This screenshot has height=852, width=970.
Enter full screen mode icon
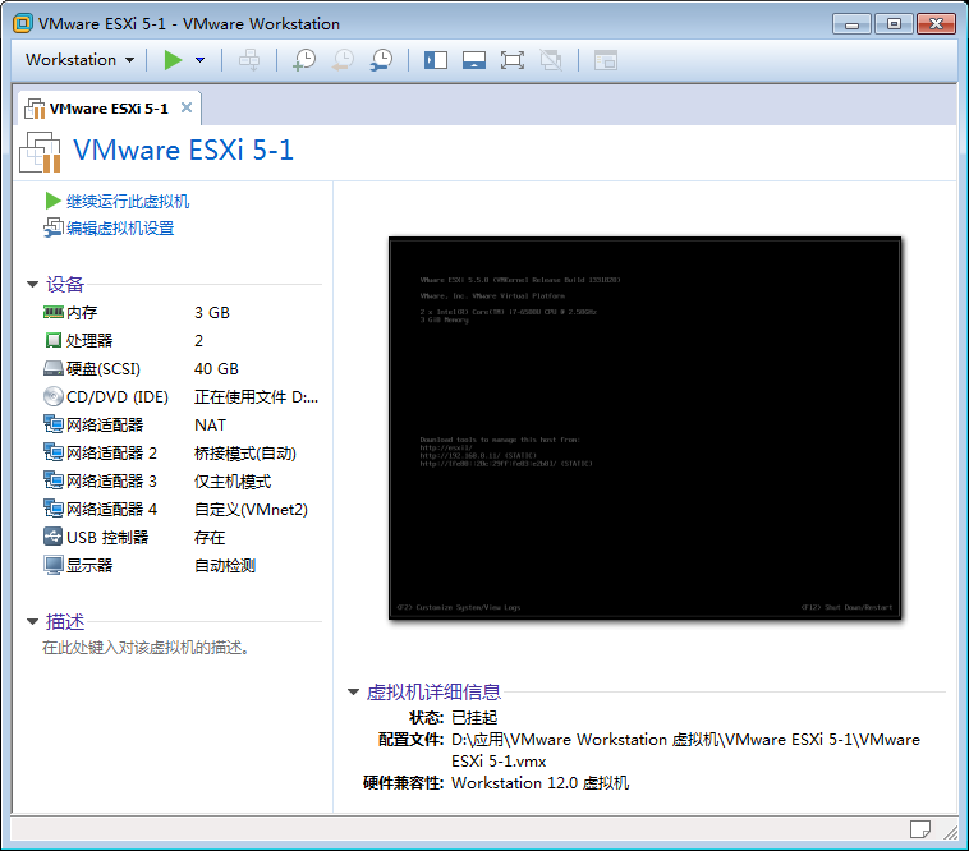point(512,60)
